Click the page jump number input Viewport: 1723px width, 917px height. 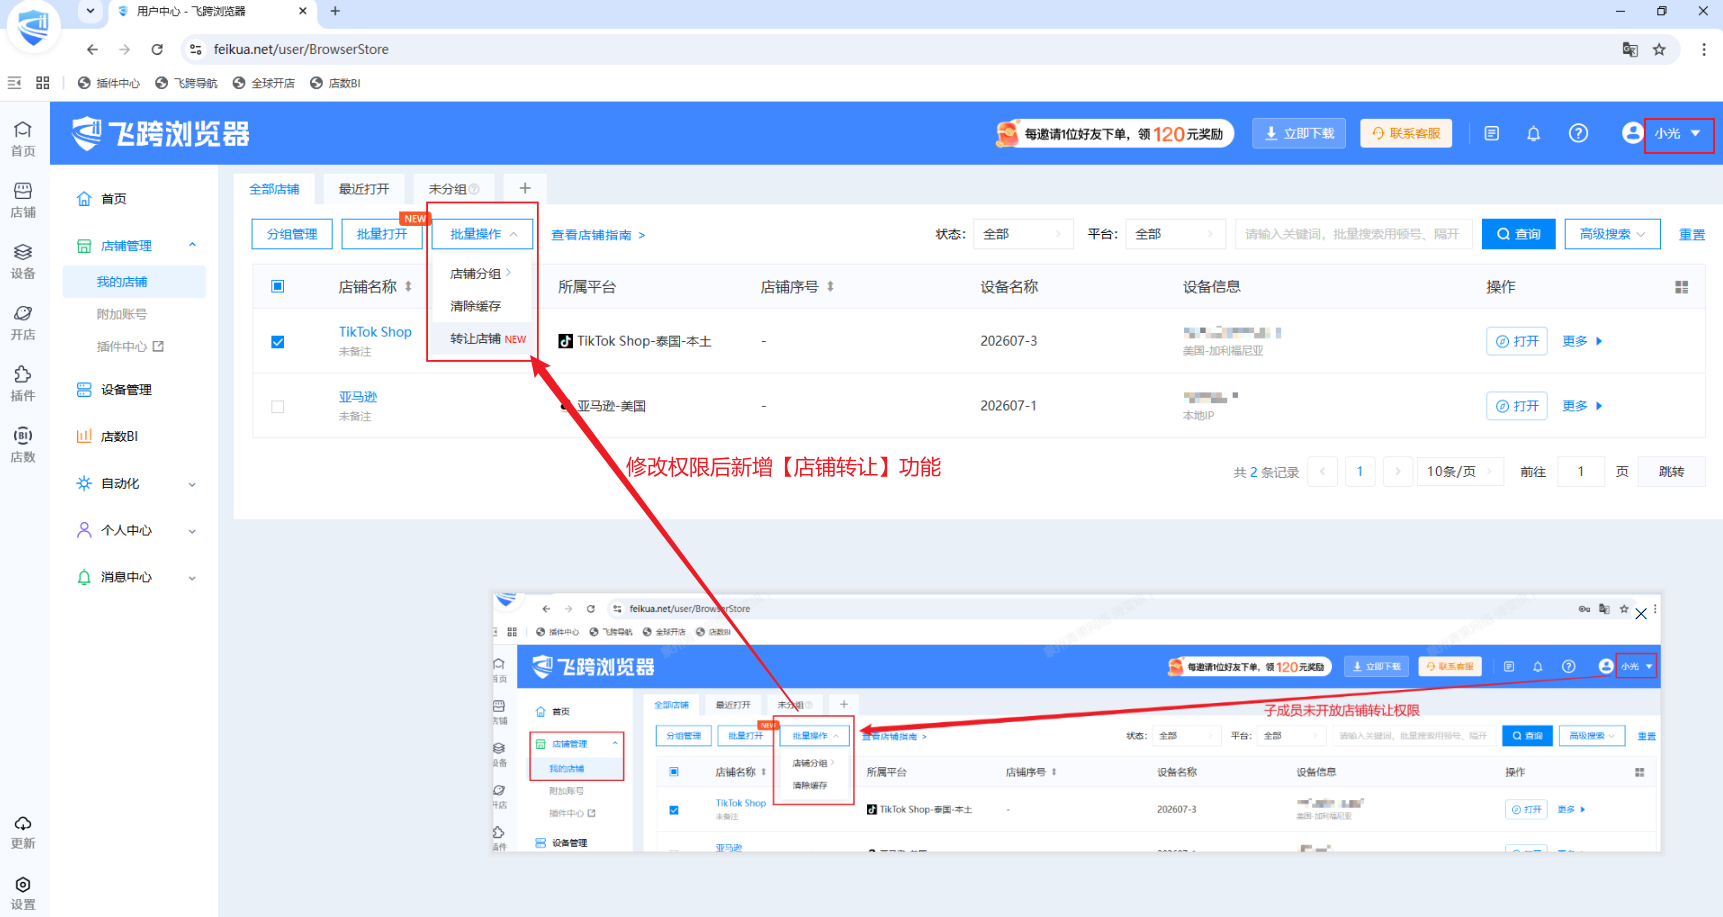tap(1580, 472)
